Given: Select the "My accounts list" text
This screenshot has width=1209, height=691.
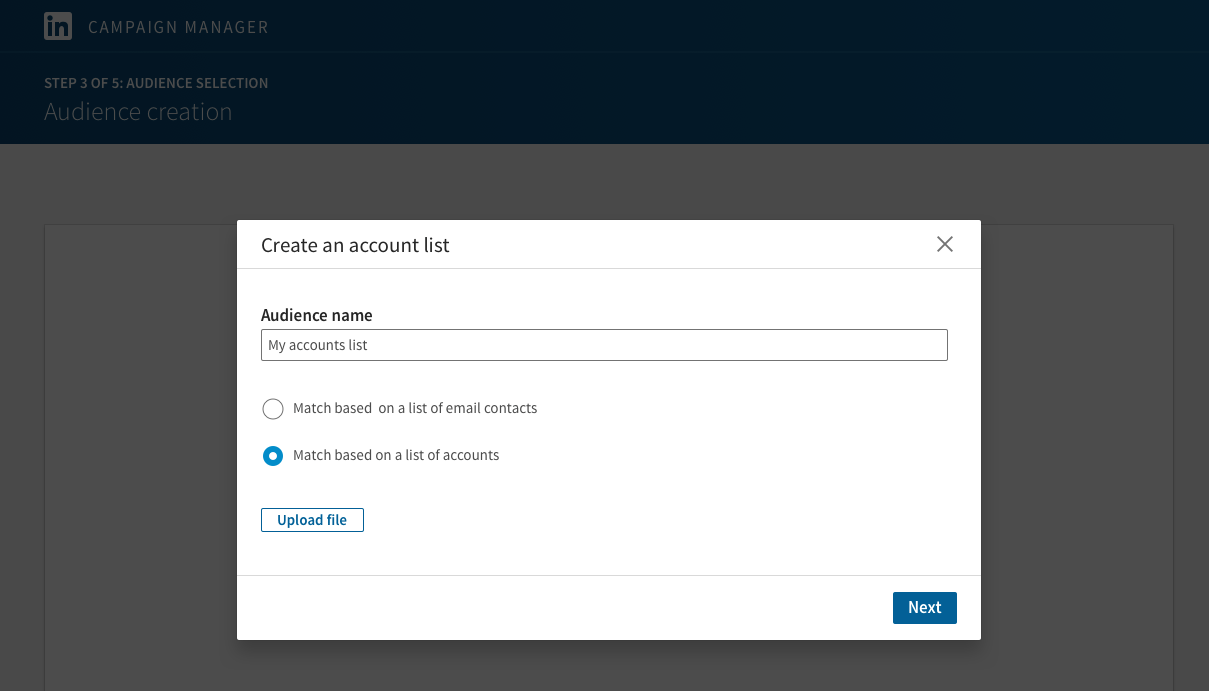Looking at the screenshot, I should pos(318,345).
